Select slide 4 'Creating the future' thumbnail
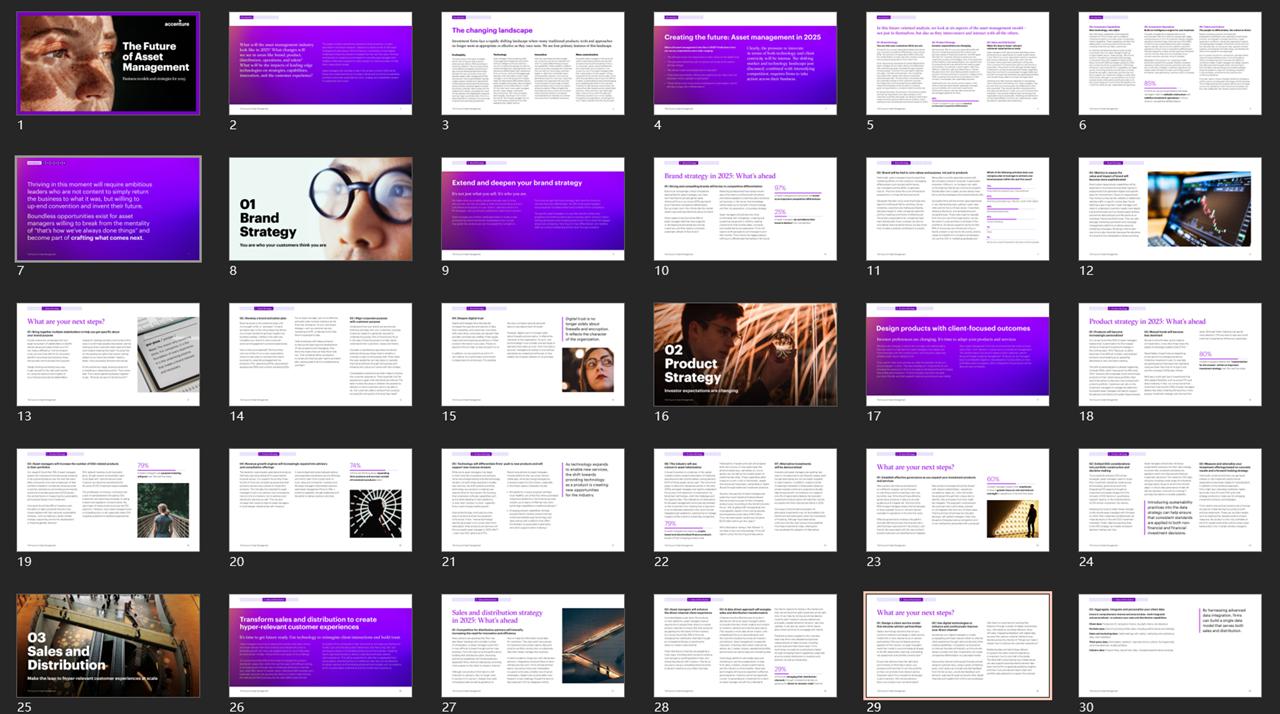The width and height of the screenshot is (1280, 714). point(745,63)
